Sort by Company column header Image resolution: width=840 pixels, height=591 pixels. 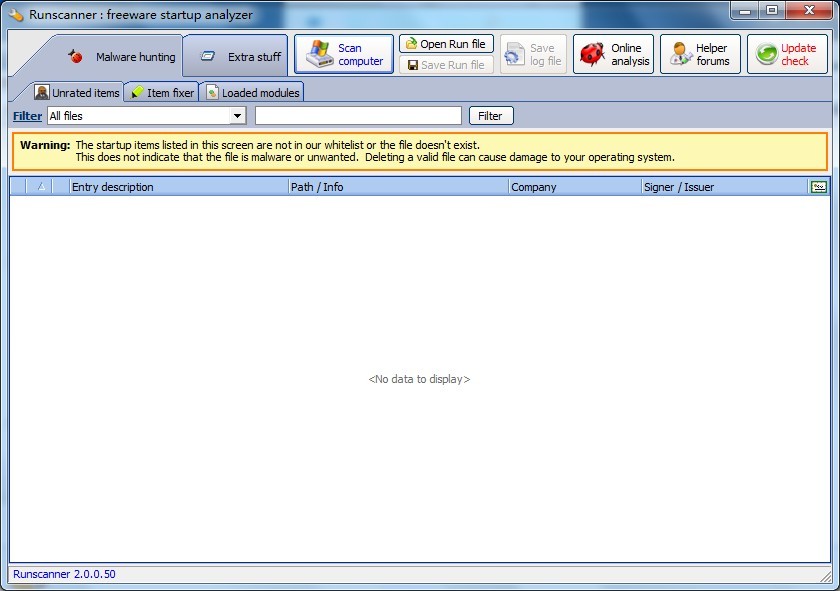pyautogui.click(x=574, y=187)
